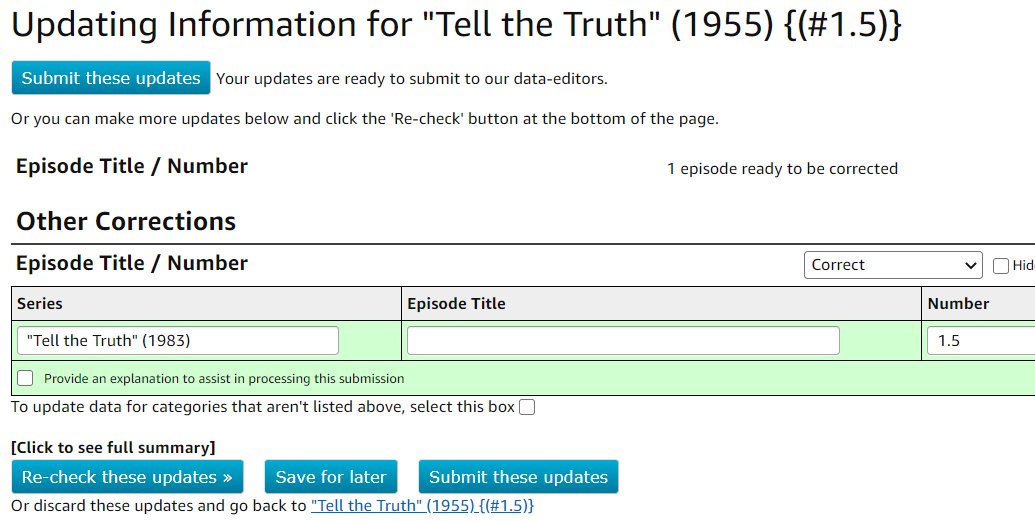This screenshot has height=522, width=1035.
Task: Click the Save for later button
Action: point(332,477)
